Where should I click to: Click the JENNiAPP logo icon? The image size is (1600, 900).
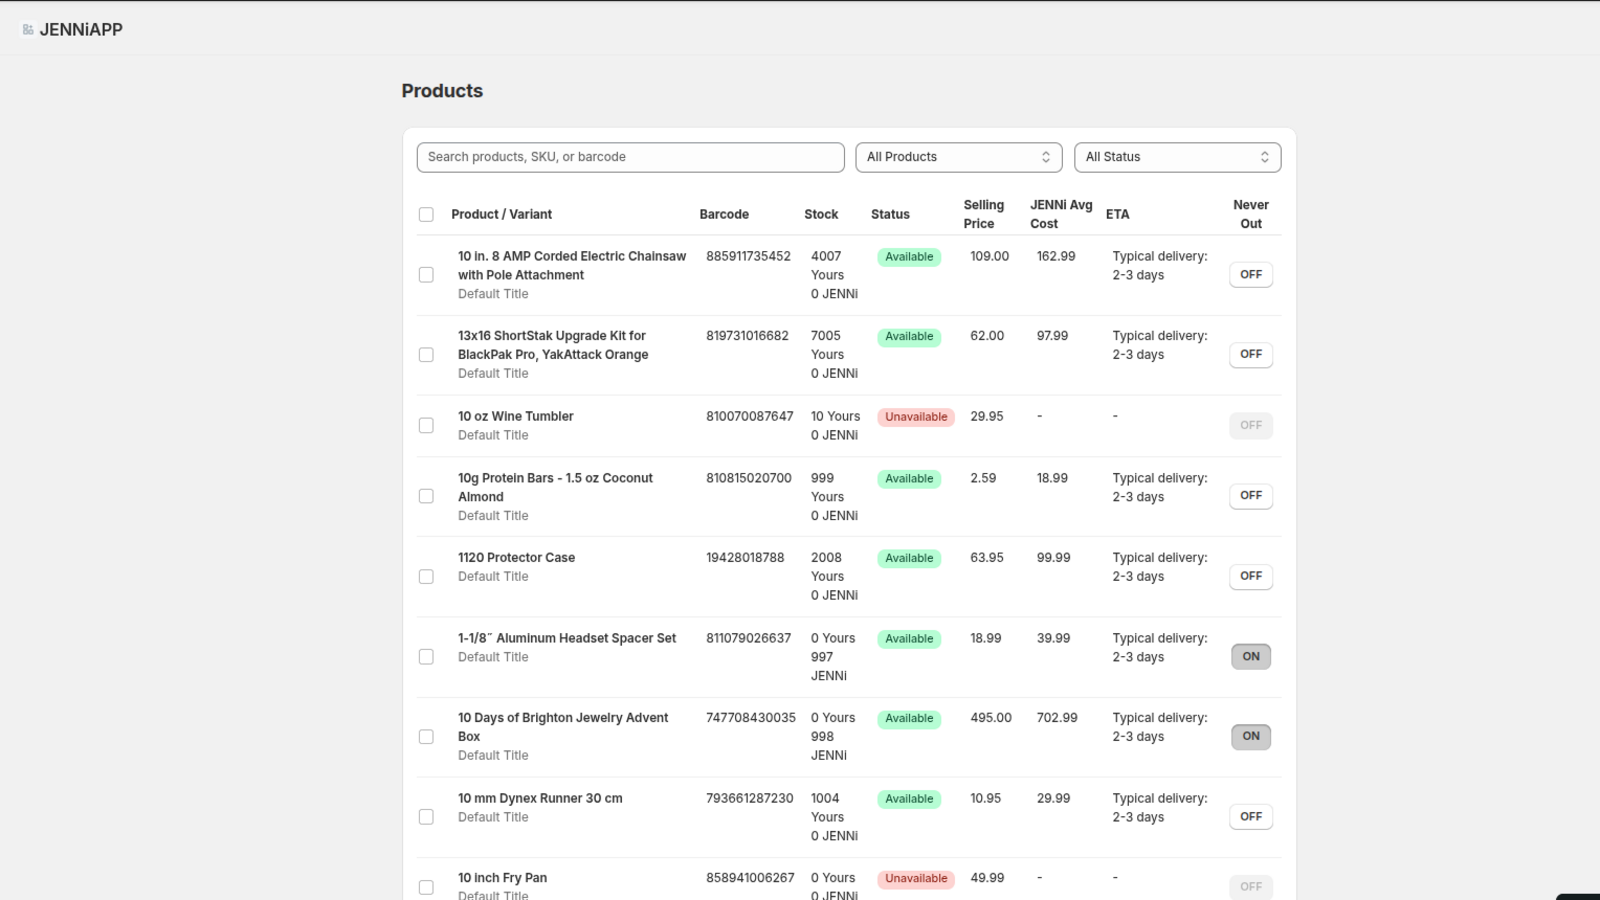tap(25, 29)
